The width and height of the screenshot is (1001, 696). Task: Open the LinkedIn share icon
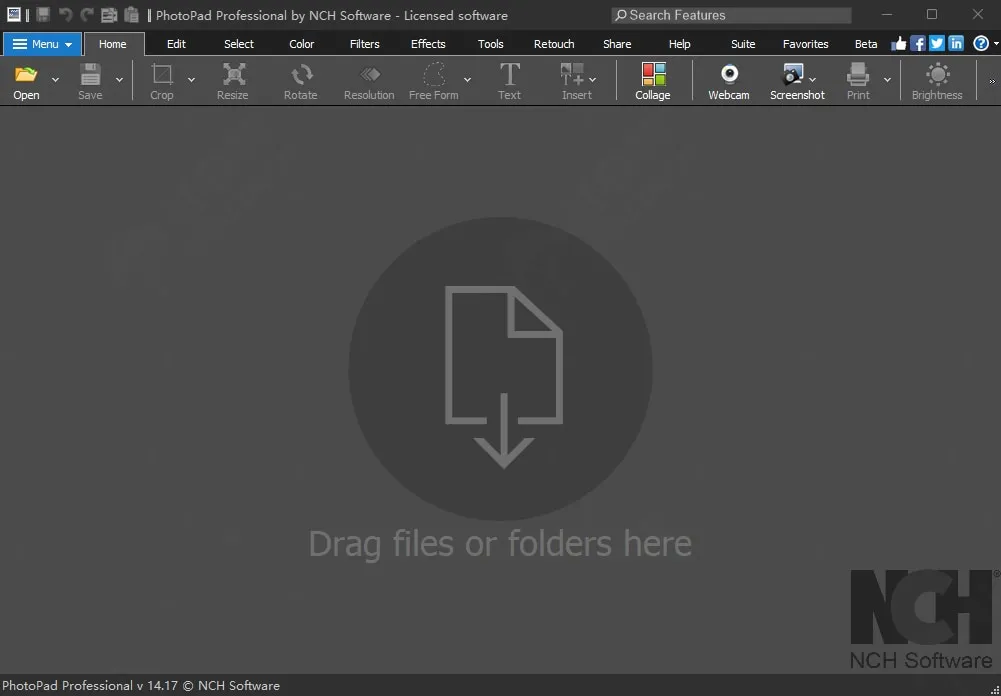956,44
